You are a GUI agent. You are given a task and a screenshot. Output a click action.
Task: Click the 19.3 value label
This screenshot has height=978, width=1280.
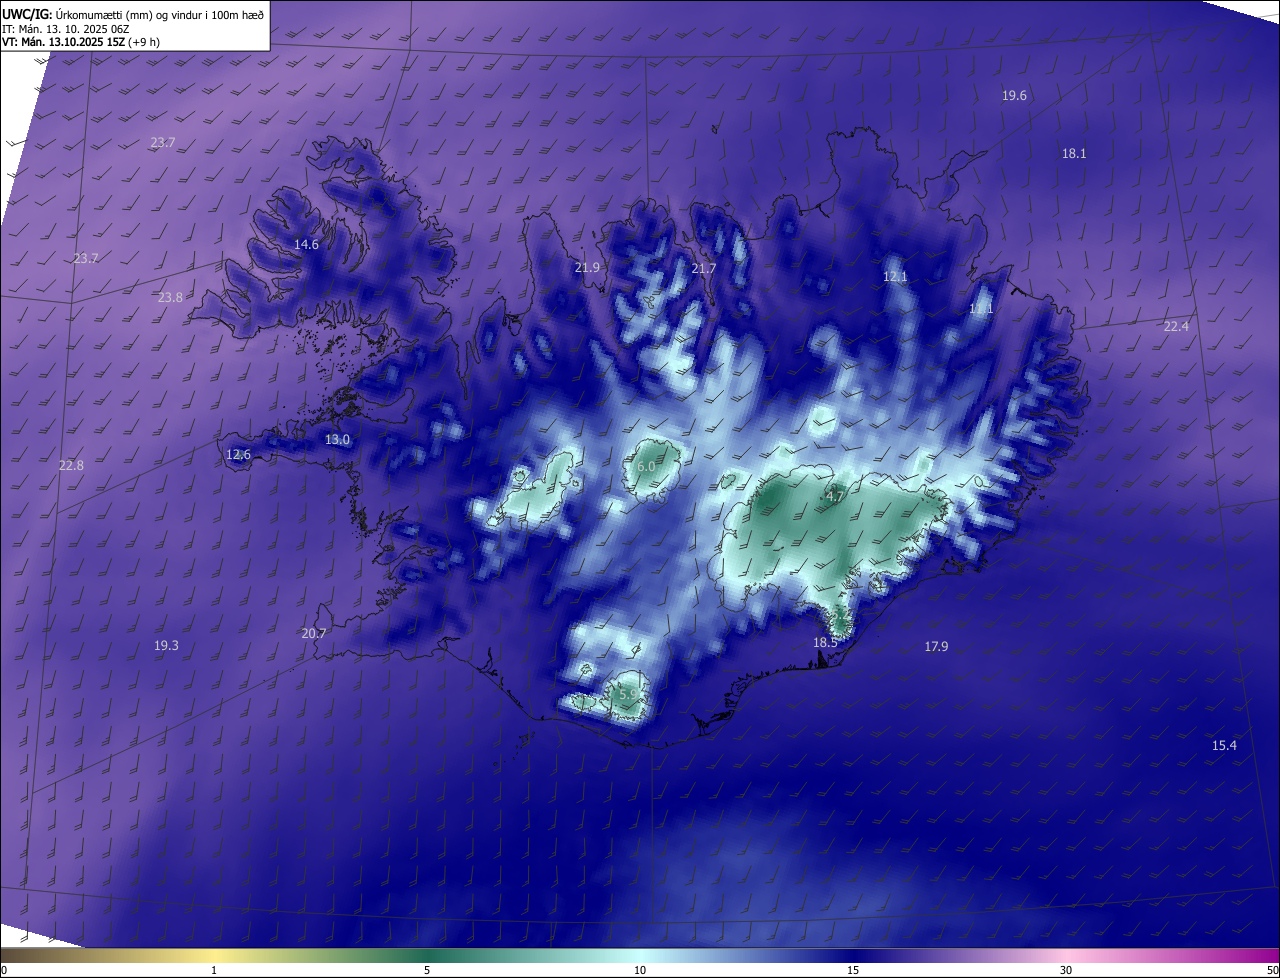[x=166, y=646]
